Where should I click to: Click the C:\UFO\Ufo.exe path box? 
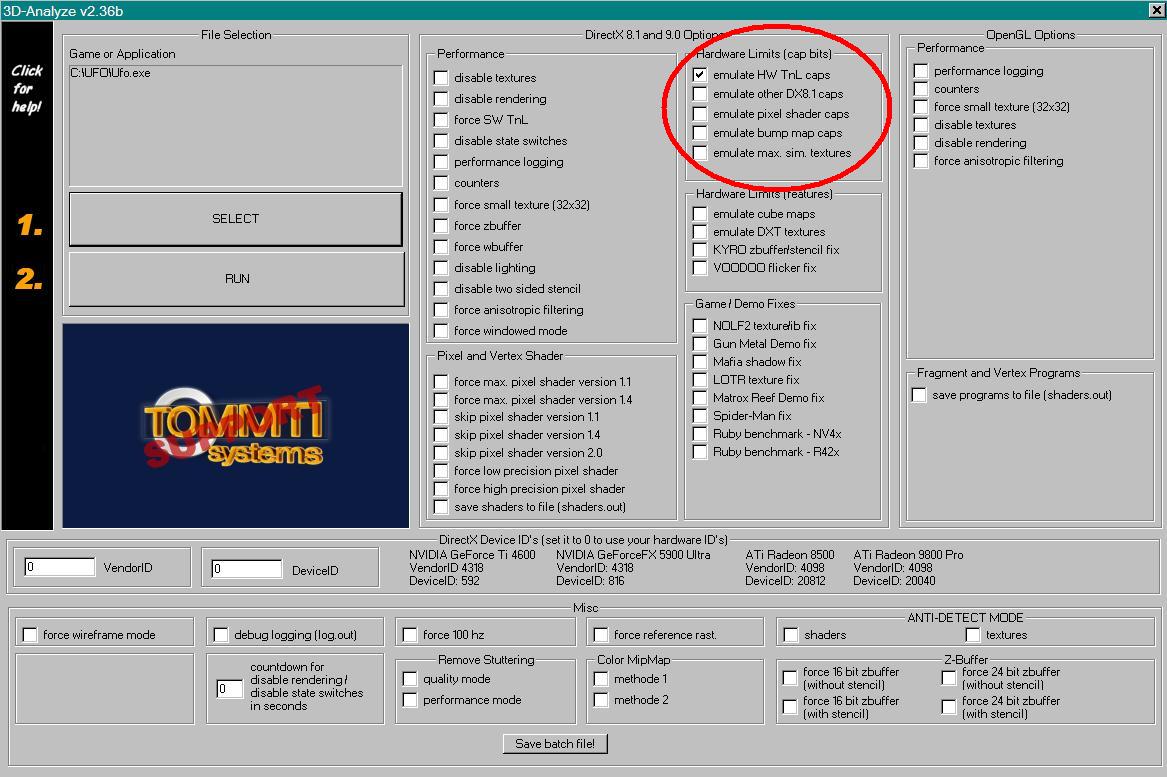coord(235,125)
